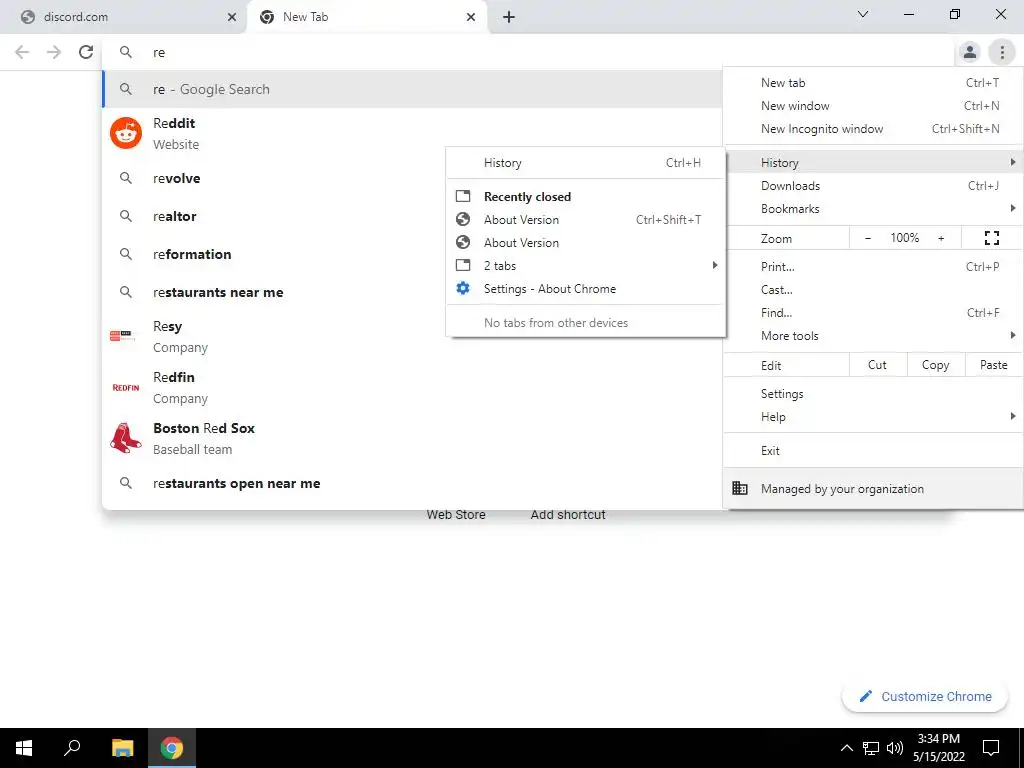1024x768 pixels.
Task: Click the Customize Chrome button
Action: (926, 696)
